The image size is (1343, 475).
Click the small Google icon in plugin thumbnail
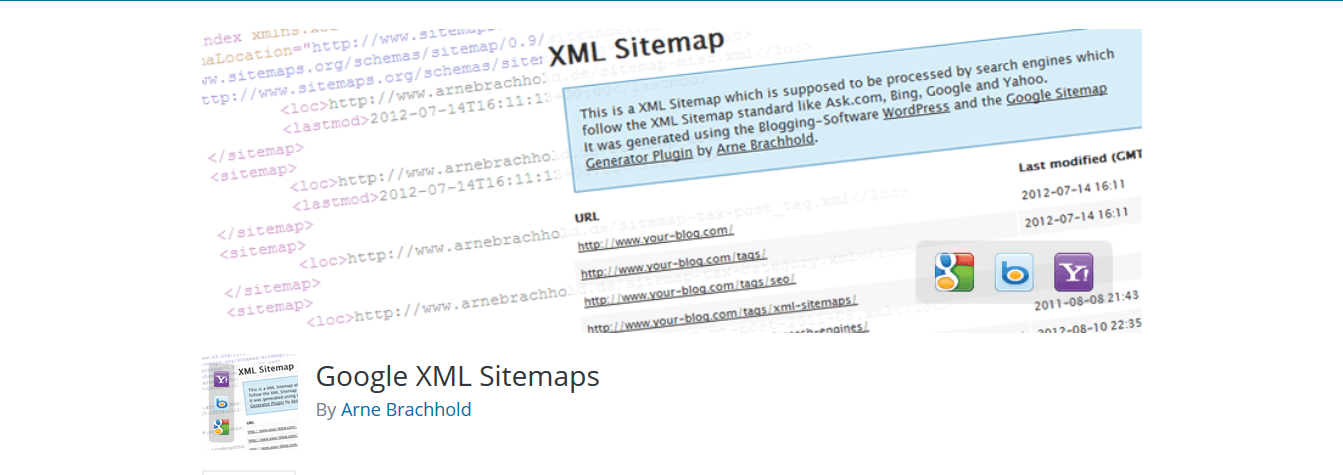[x=222, y=427]
